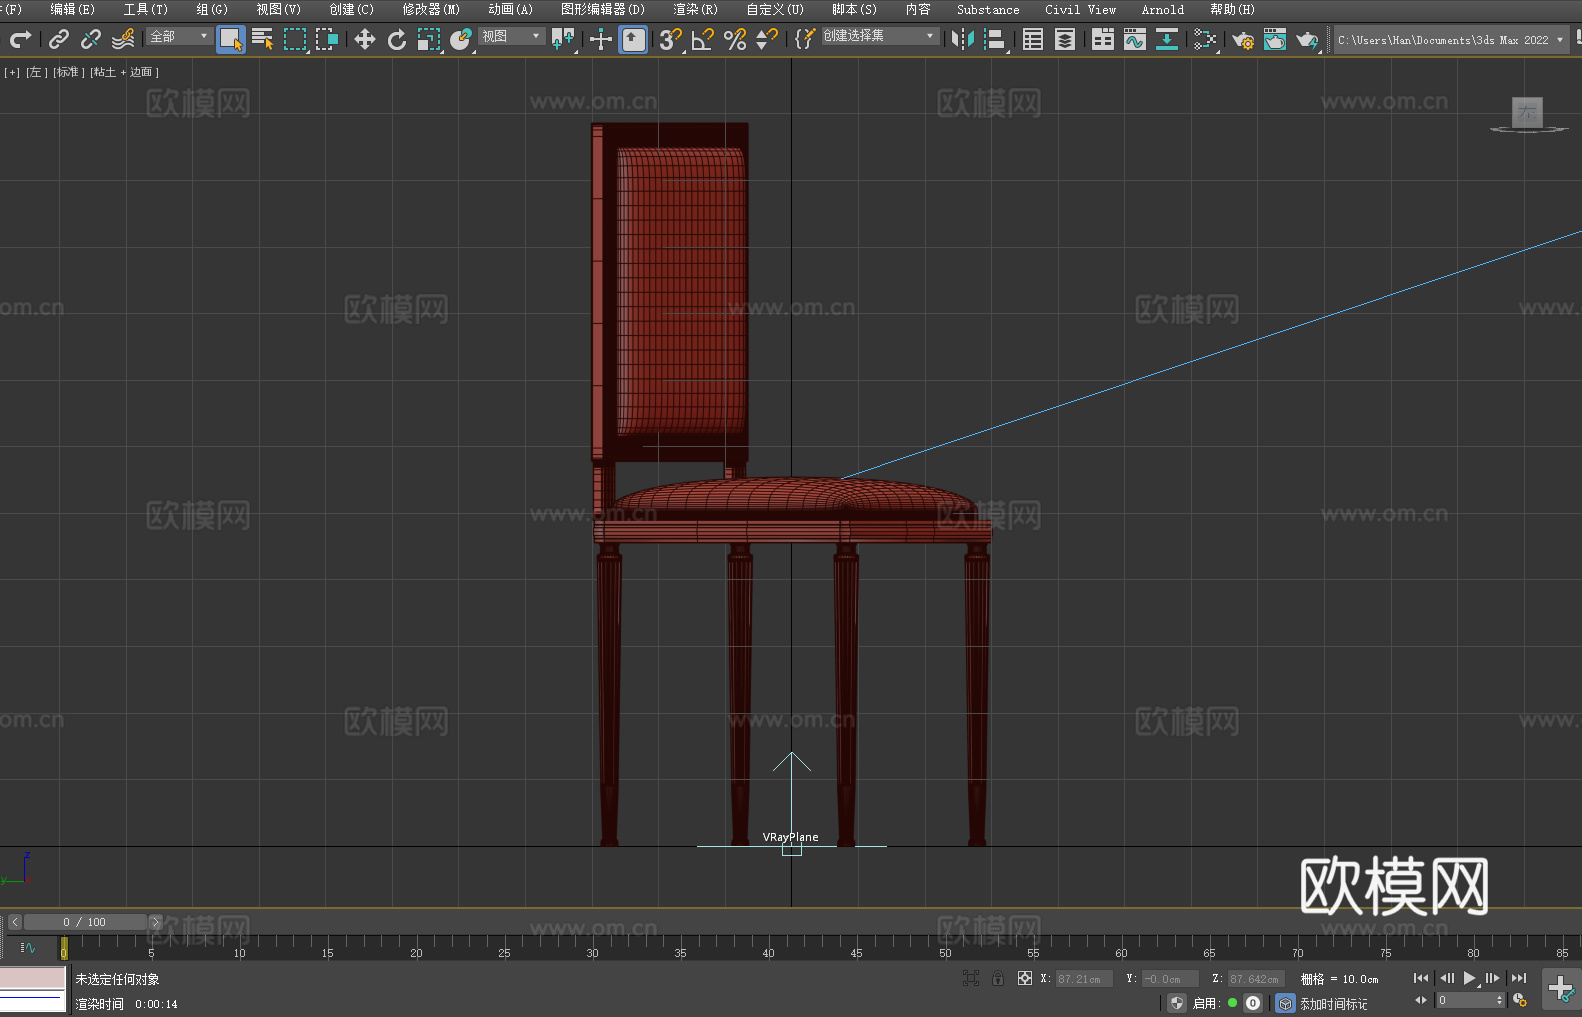
Task: Open Schematic View icon
Action: pos(1205,39)
